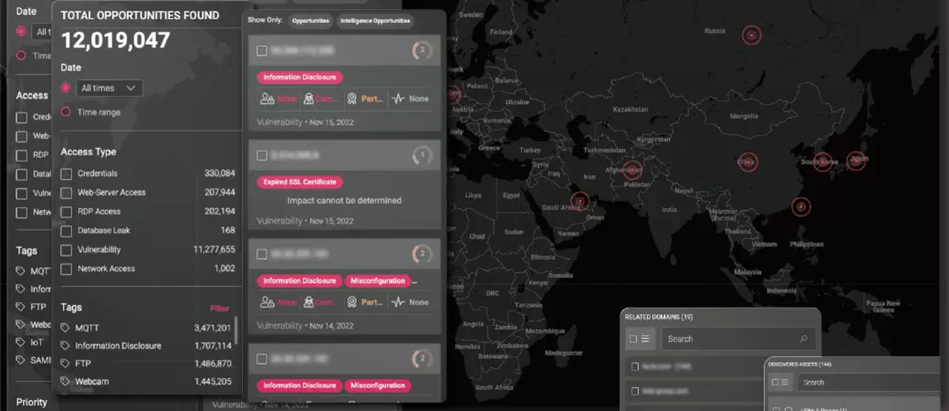Open the All times date dropdown
Viewport: 949px width, 411px height.
(x=109, y=88)
